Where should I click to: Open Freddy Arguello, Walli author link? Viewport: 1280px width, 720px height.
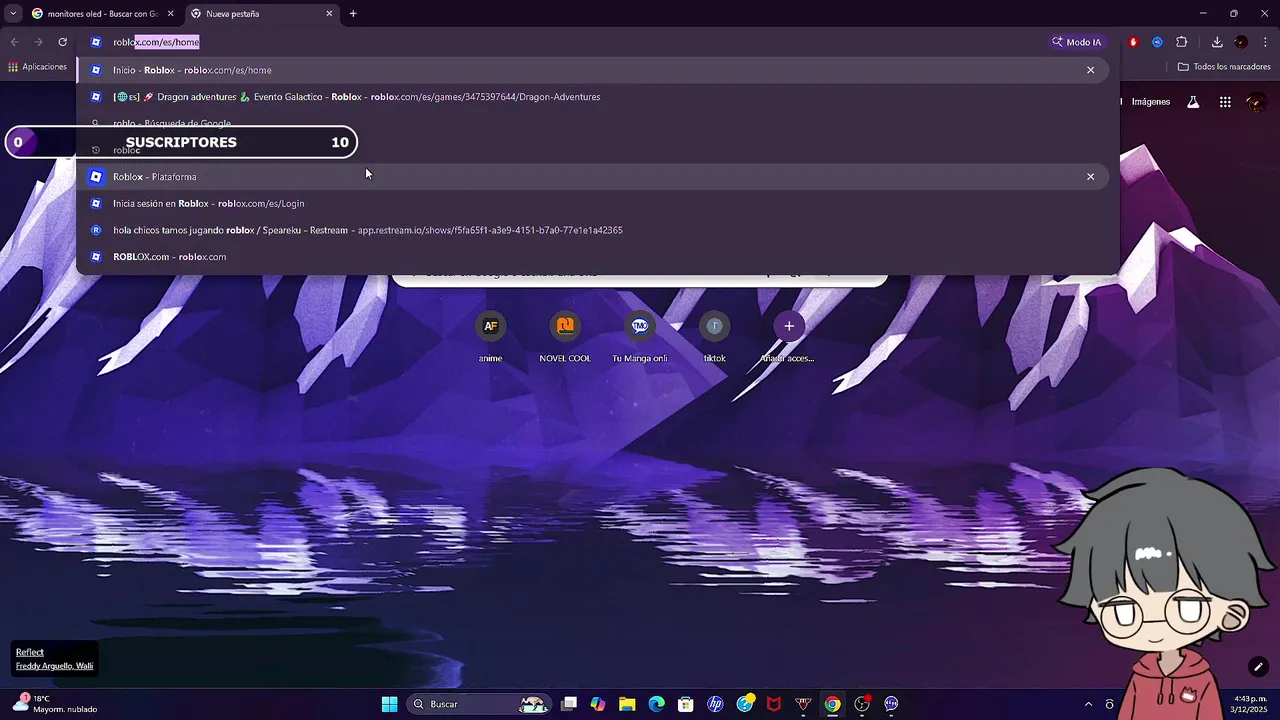[54, 666]
